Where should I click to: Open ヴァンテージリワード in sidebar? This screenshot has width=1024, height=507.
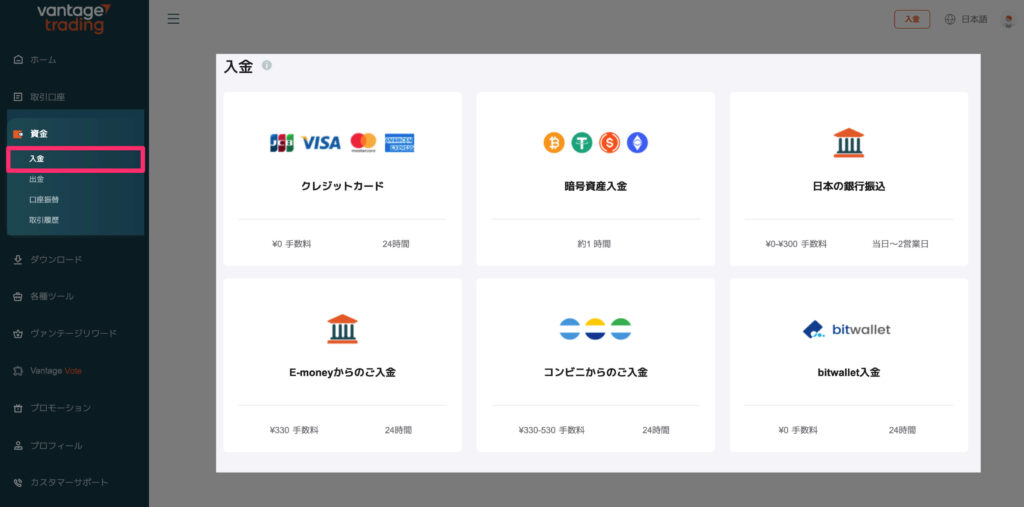point(74,334)
